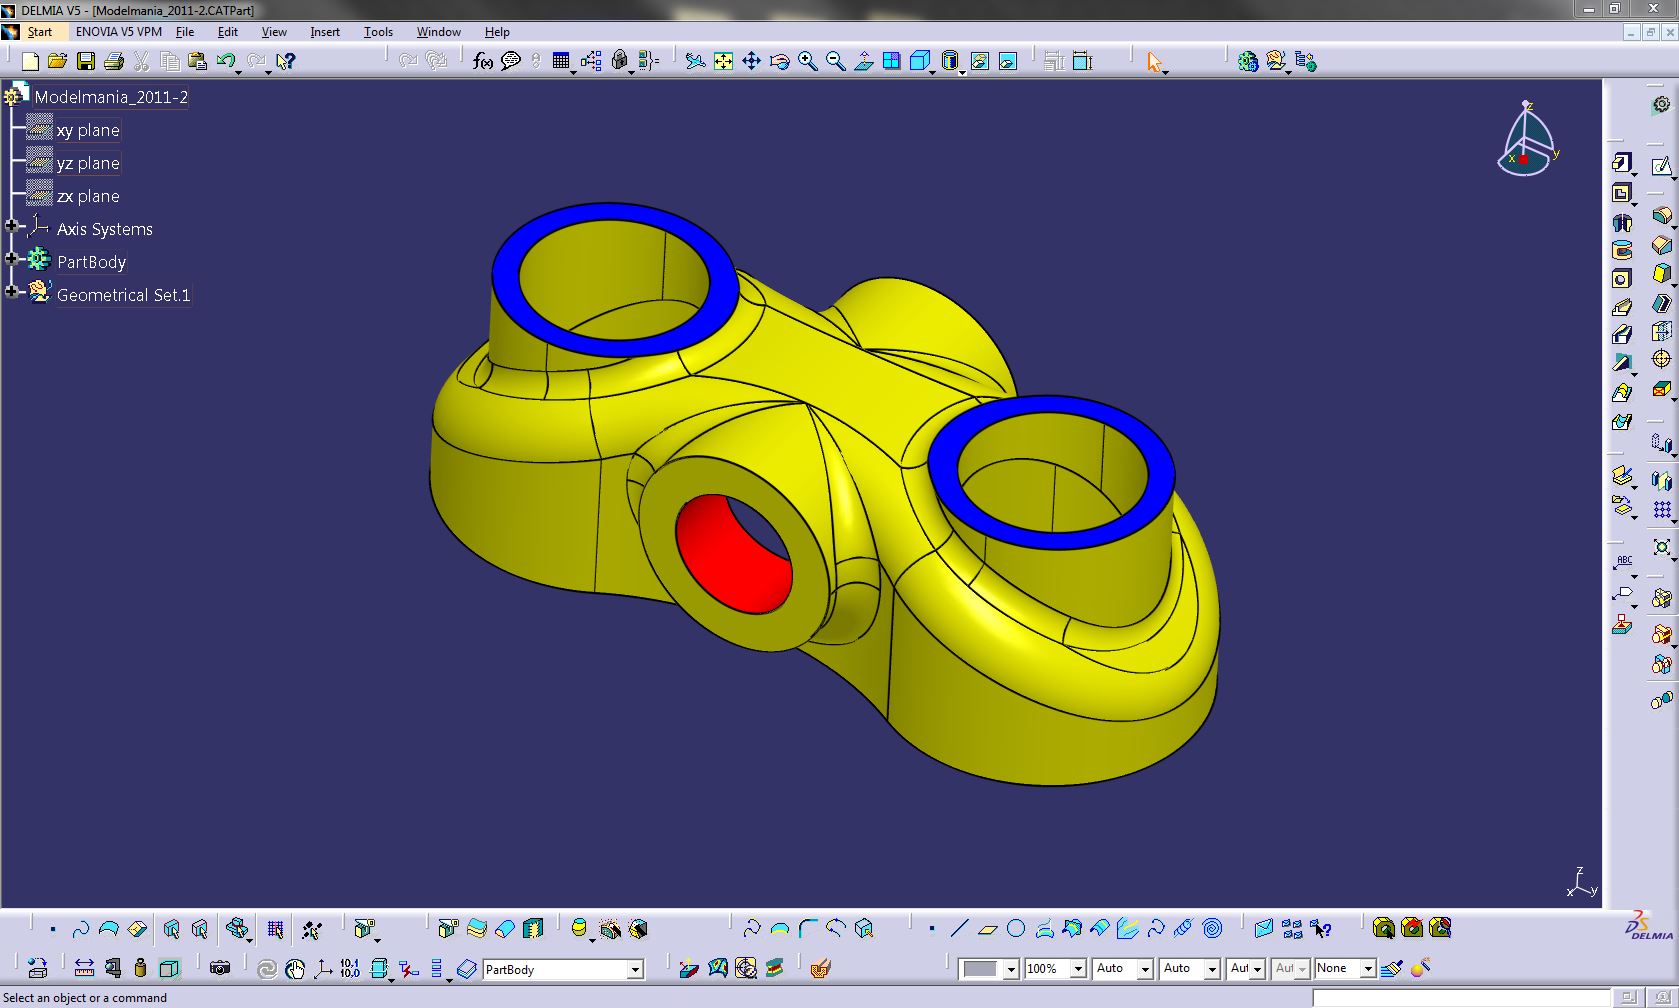This screenshot has width=1679, height=1008.
Task: Click the Measure Between icon
Action: click(84, 968)
